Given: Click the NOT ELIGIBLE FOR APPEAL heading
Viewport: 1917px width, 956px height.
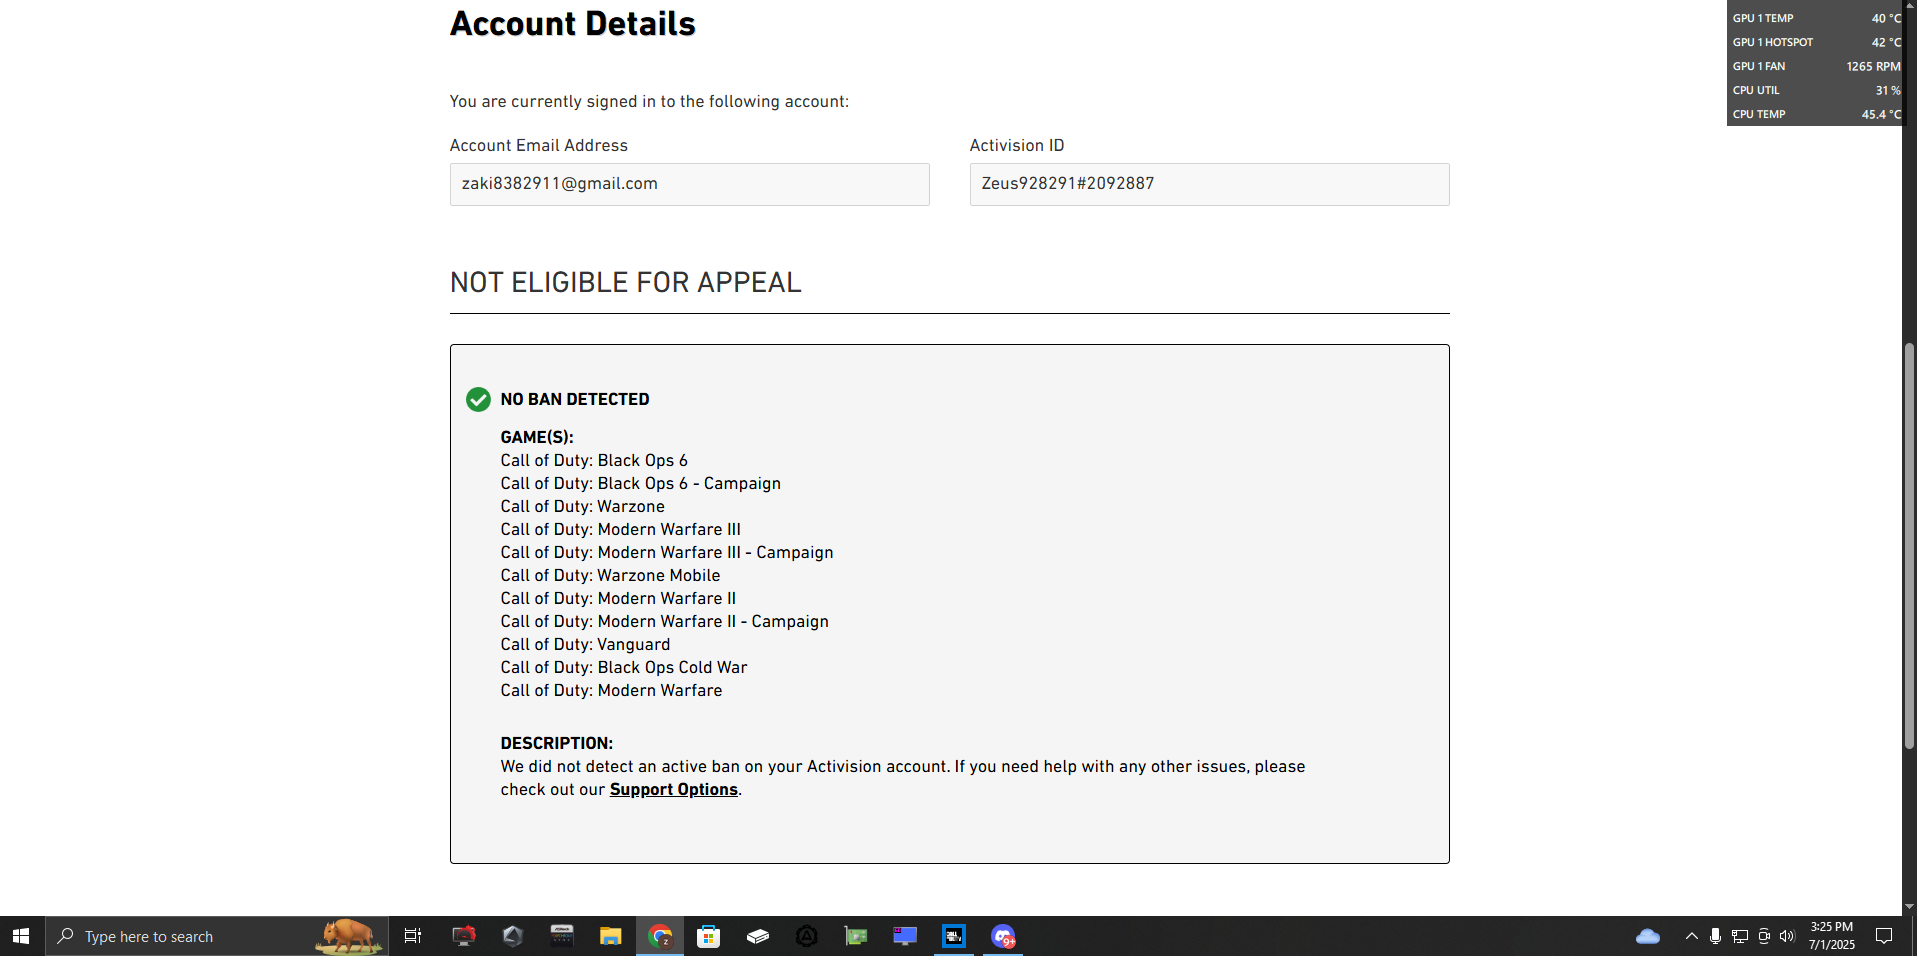Looking at the screenshot, I should 626,282.
